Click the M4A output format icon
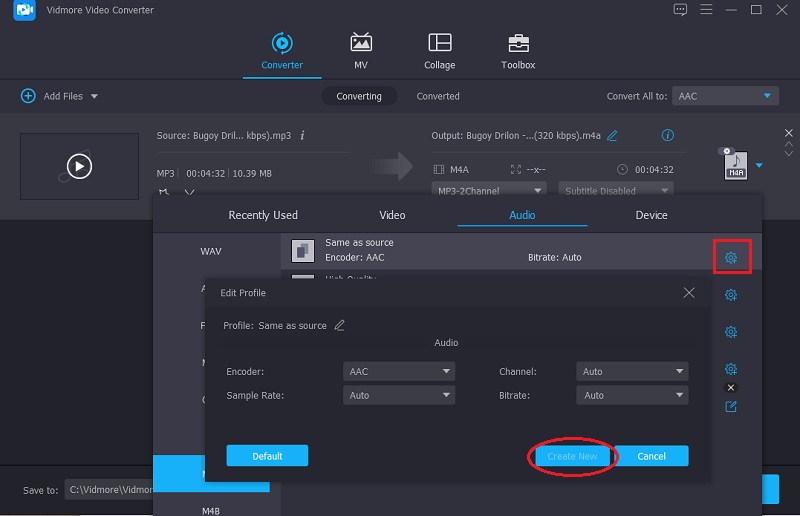The height and width of the screenshot is (516, 800). tap(736, 165)
